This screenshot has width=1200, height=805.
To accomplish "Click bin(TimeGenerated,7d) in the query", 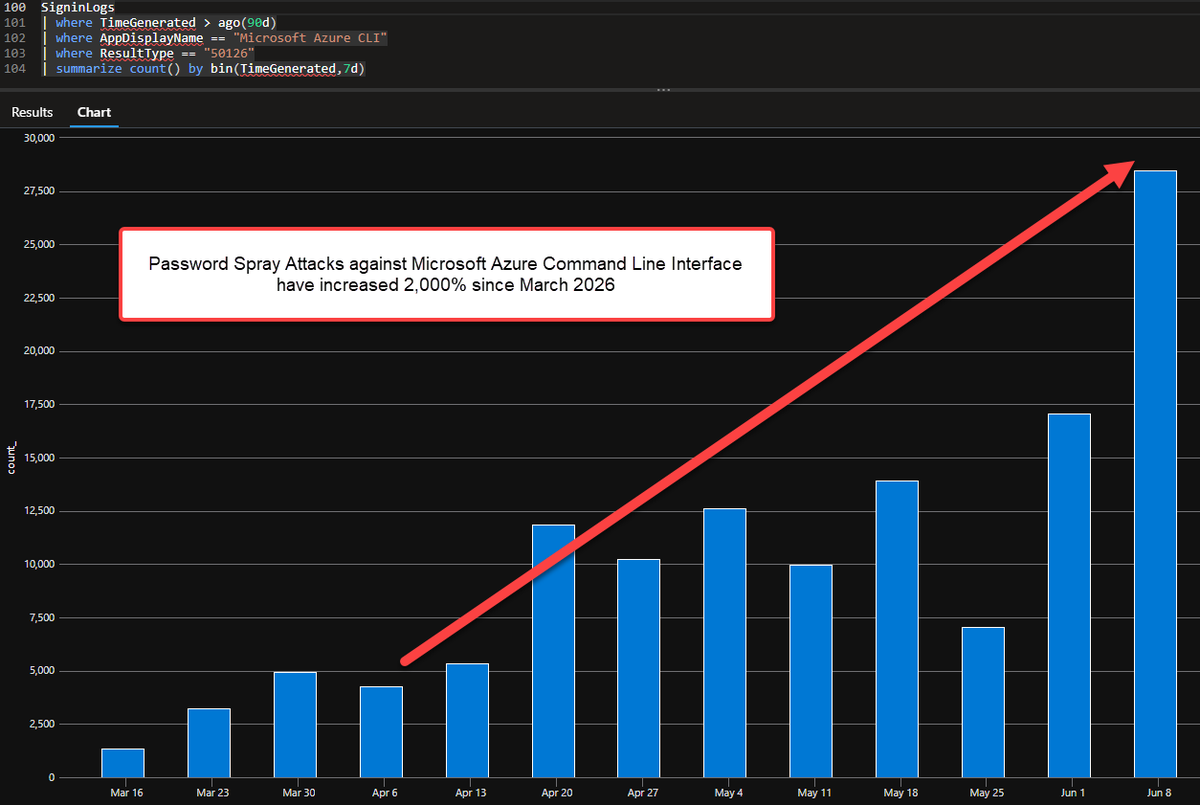I will (x=287, y=69).
